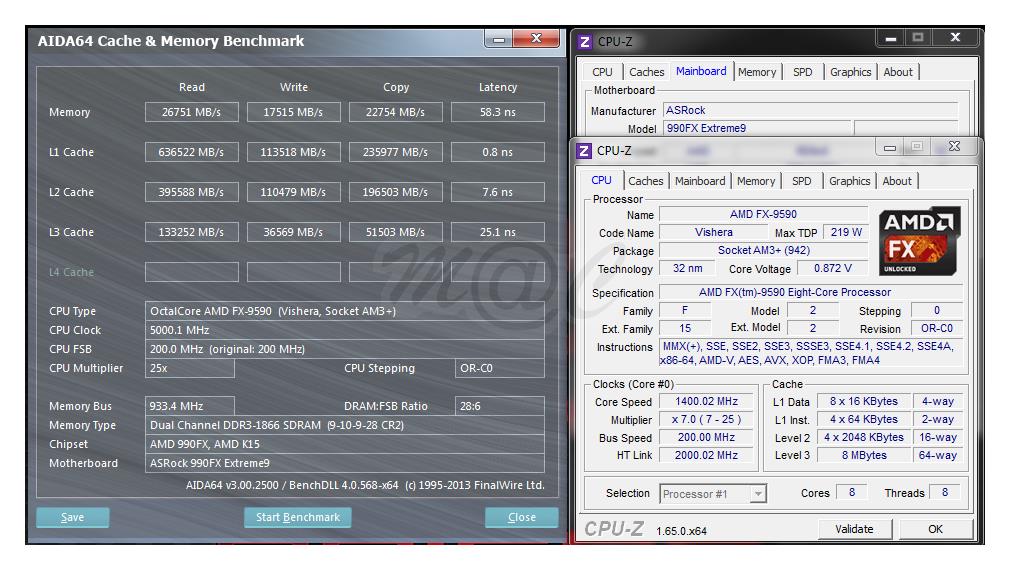Screen dimensions: 1010x570
Task: Close the AIDA64 window with the red X
Action: click(535, 39)
